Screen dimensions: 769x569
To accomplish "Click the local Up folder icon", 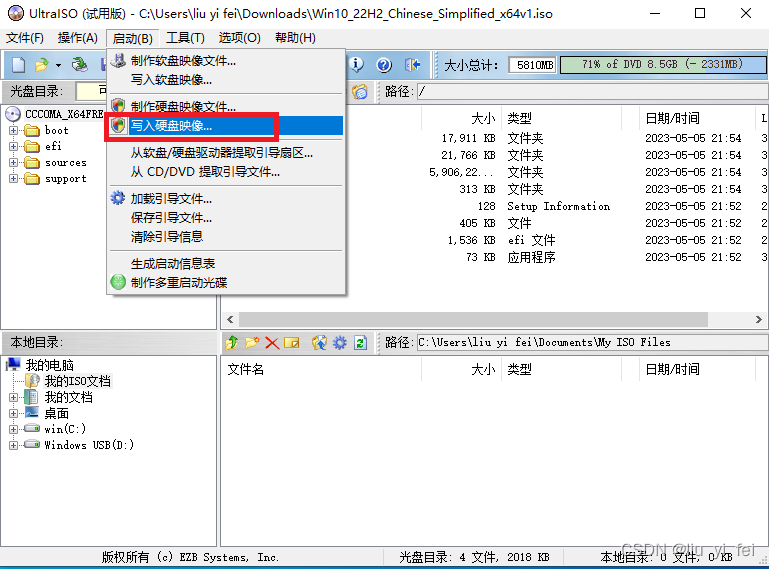I will click(x=231, y=342).
